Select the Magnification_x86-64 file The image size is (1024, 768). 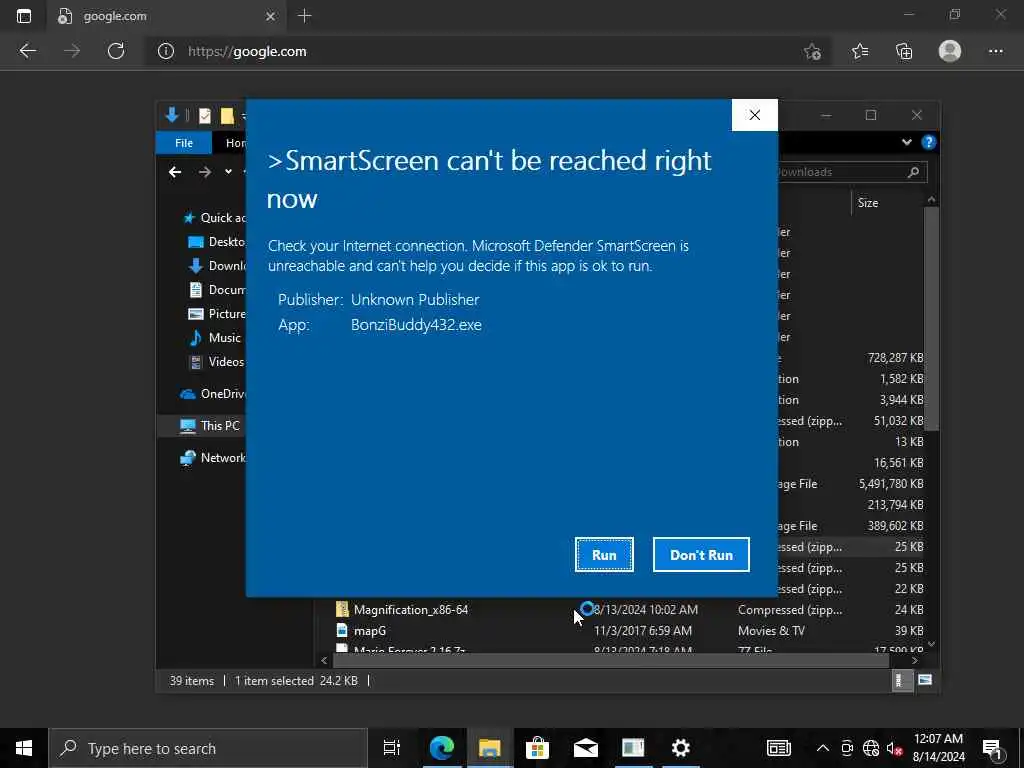point(410,609)
